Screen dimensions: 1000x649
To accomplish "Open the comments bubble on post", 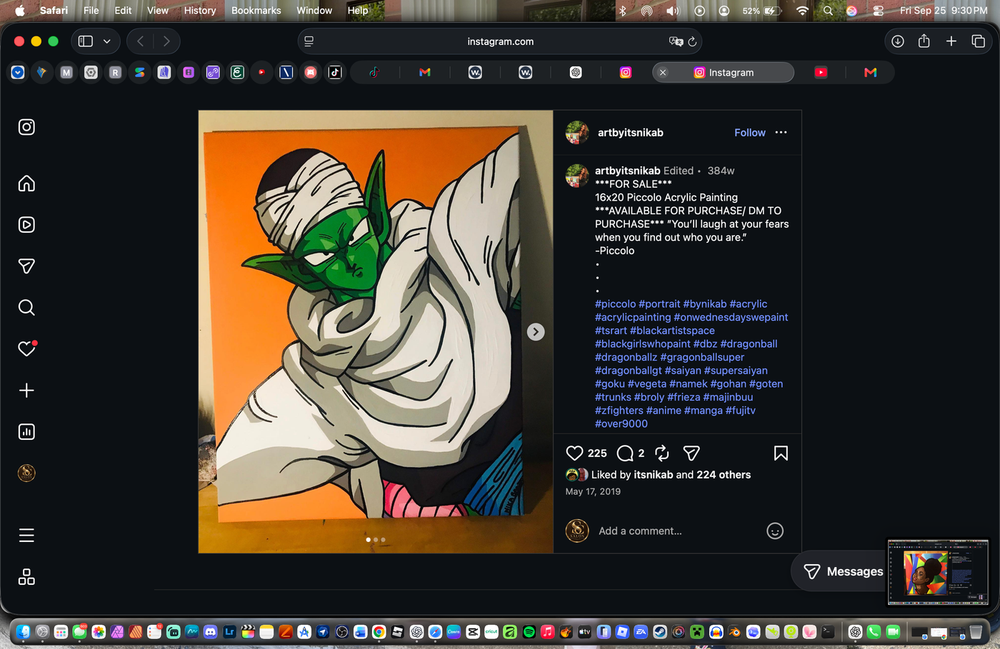I will pyautogui.click(x=625, y=453).
